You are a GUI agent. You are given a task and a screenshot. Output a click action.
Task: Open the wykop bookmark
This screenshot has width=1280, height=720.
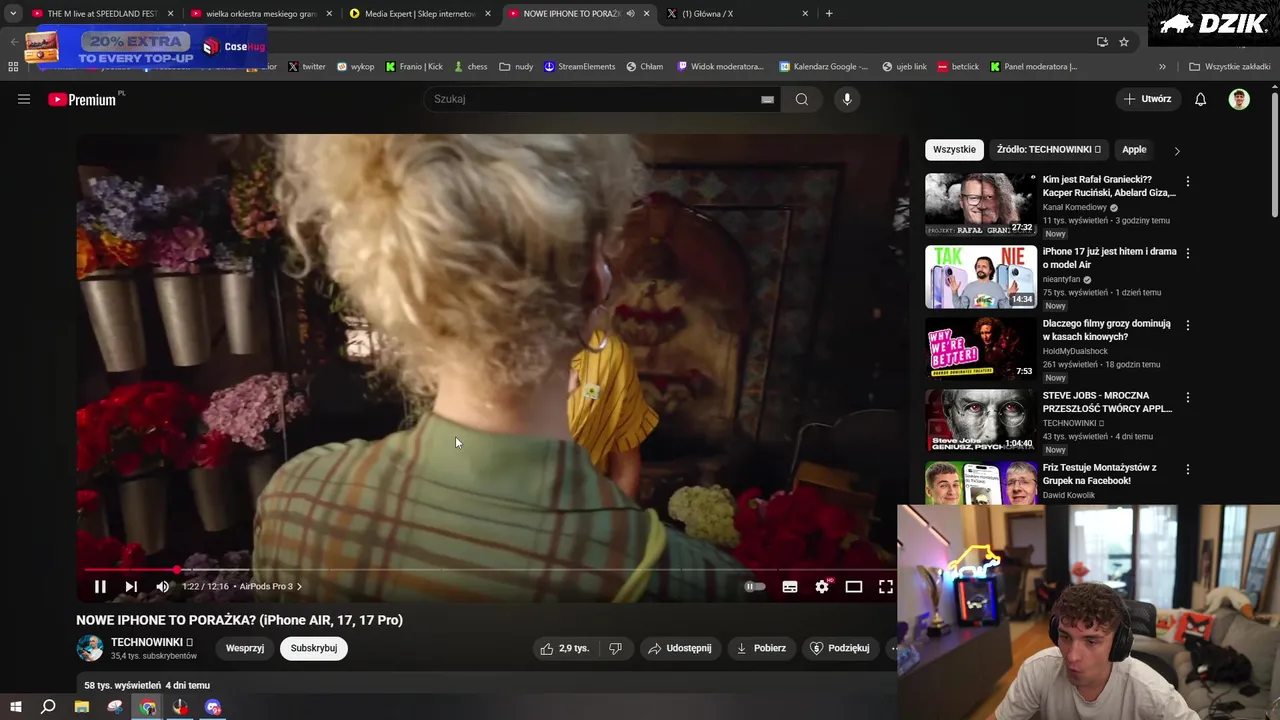[356, 67]
